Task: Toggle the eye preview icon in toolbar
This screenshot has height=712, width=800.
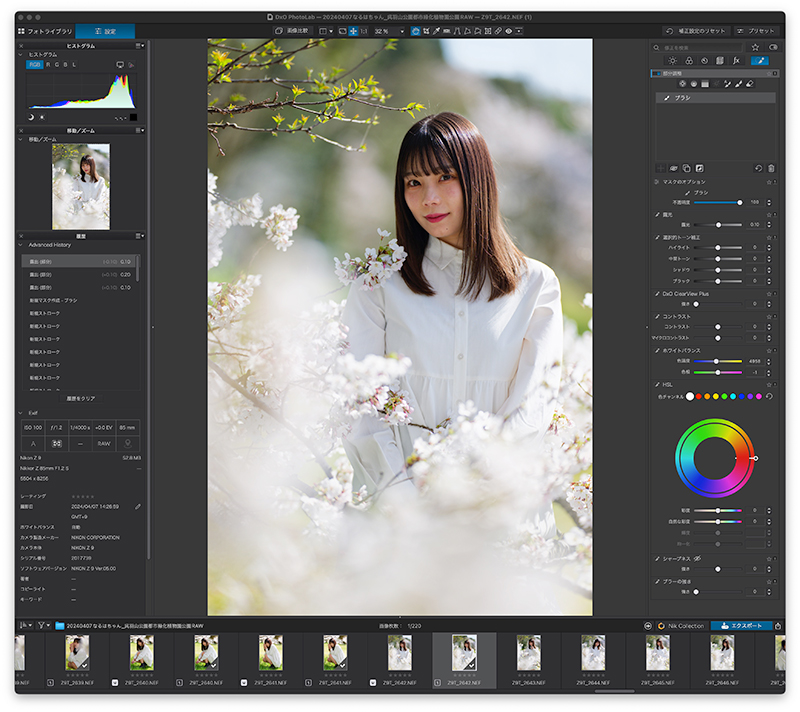Action: coord(509,31)
